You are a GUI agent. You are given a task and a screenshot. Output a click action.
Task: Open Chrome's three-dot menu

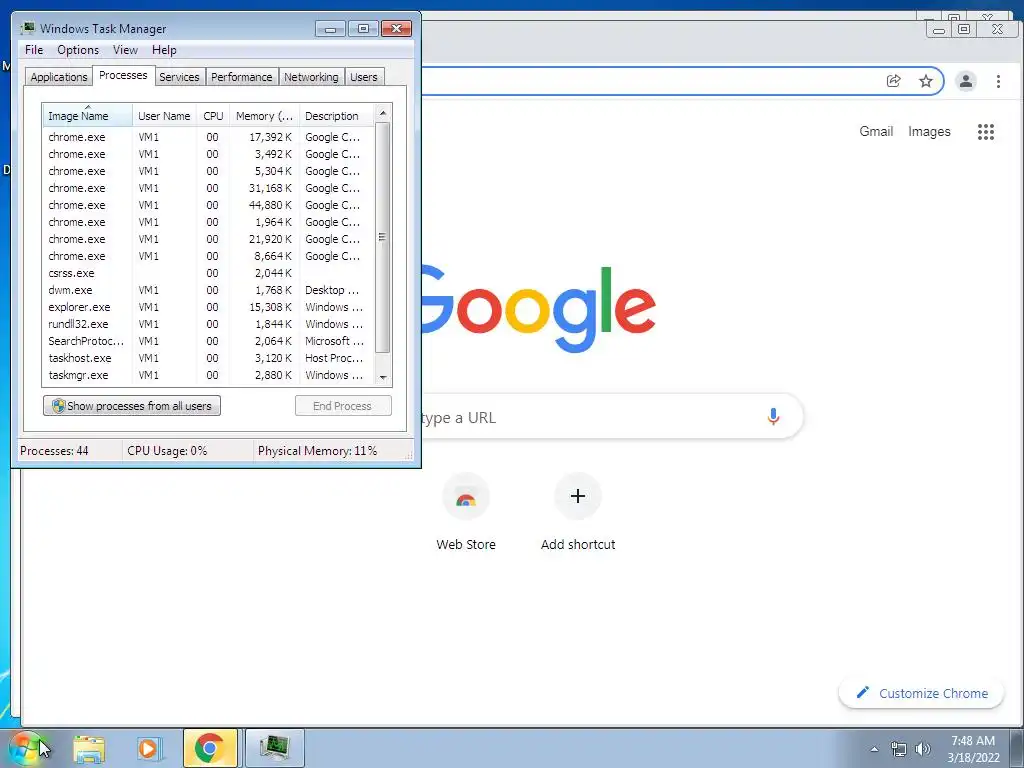click(998, 81)
